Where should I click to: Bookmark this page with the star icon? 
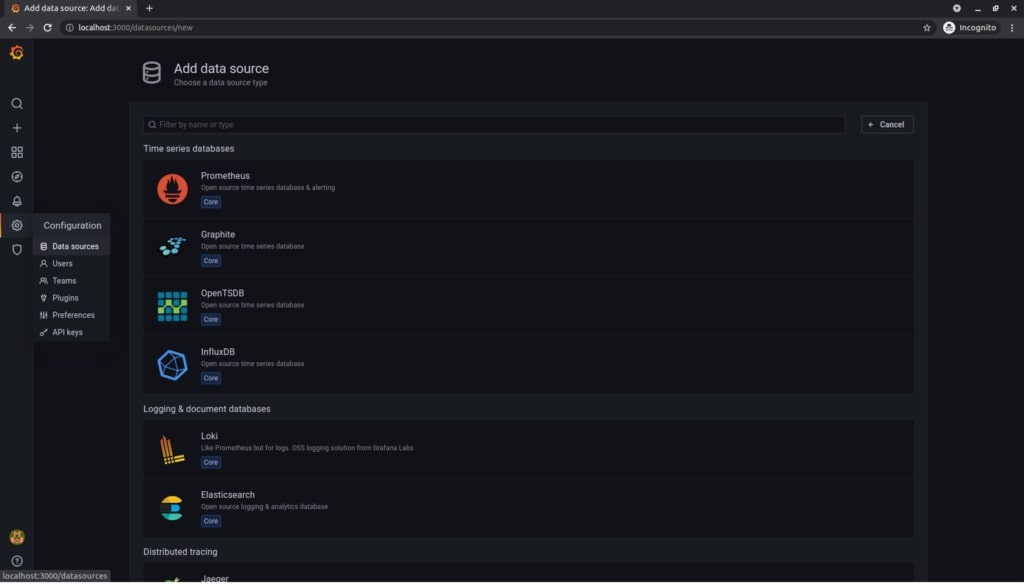pos(927,28)
